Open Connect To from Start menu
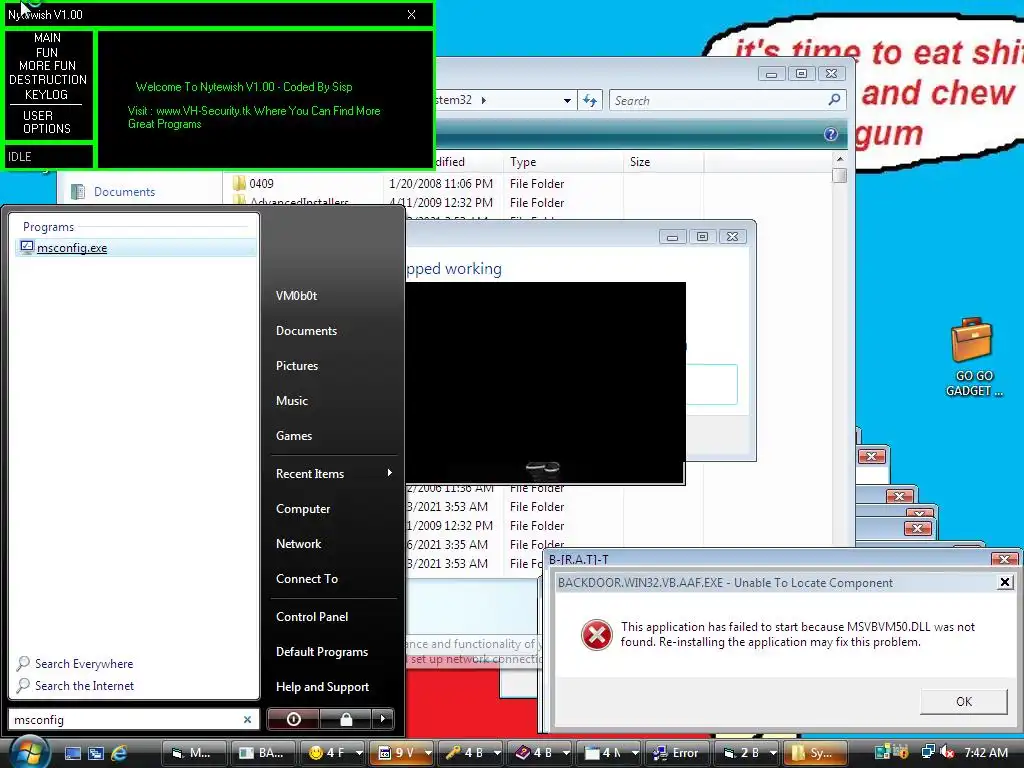The width and height of the screenshot is (1024, 768). pyautogui.click(x=307, y=579)
